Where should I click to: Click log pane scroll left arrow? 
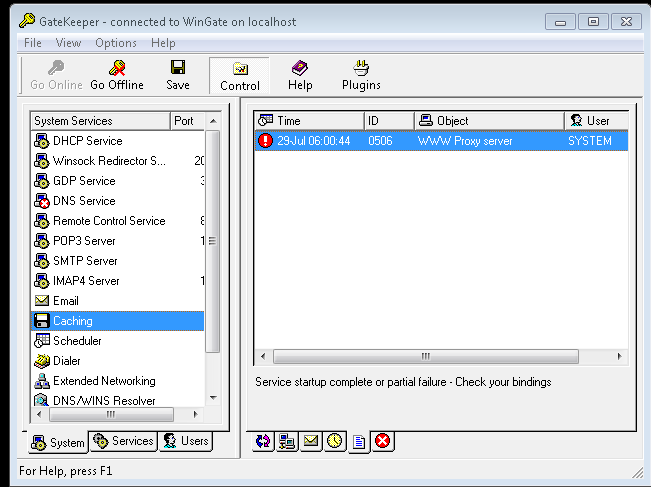pos(262,356)
